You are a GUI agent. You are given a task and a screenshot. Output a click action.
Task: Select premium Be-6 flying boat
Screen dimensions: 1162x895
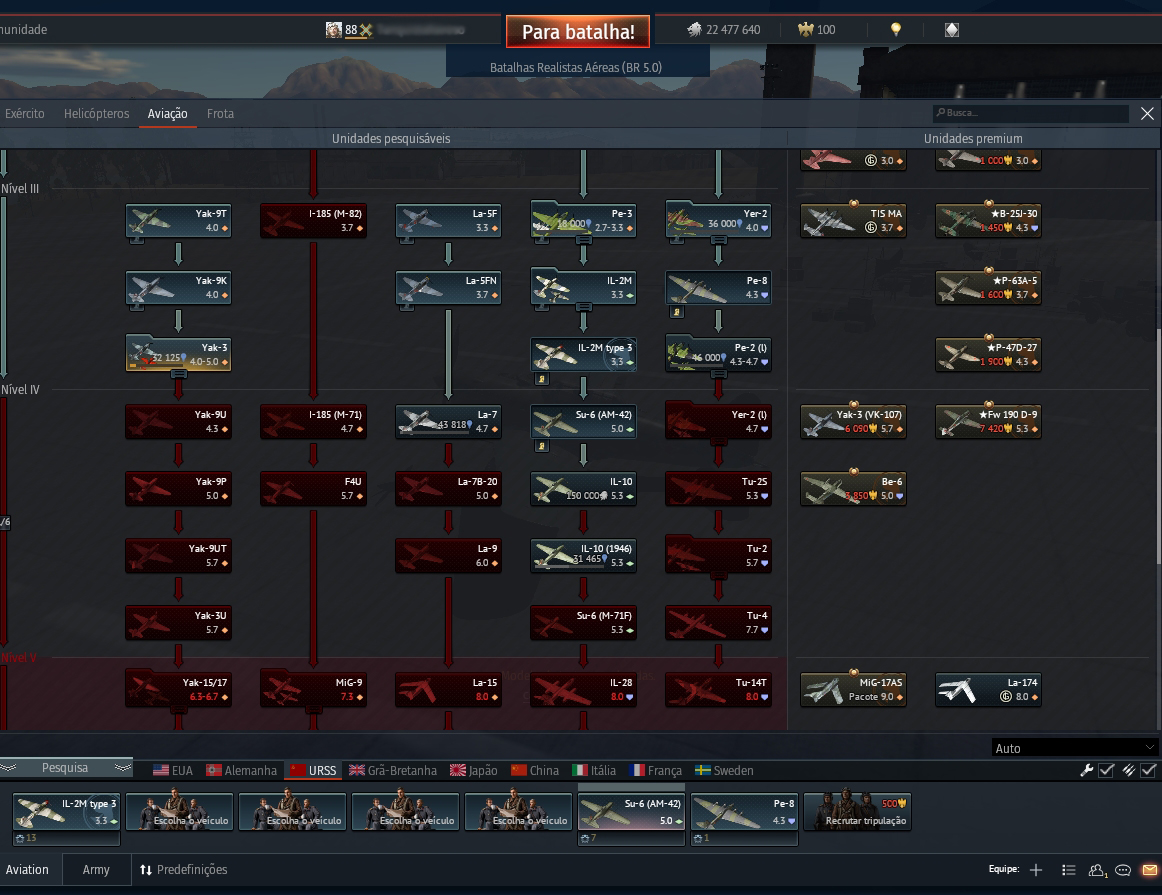click(853, 489)
